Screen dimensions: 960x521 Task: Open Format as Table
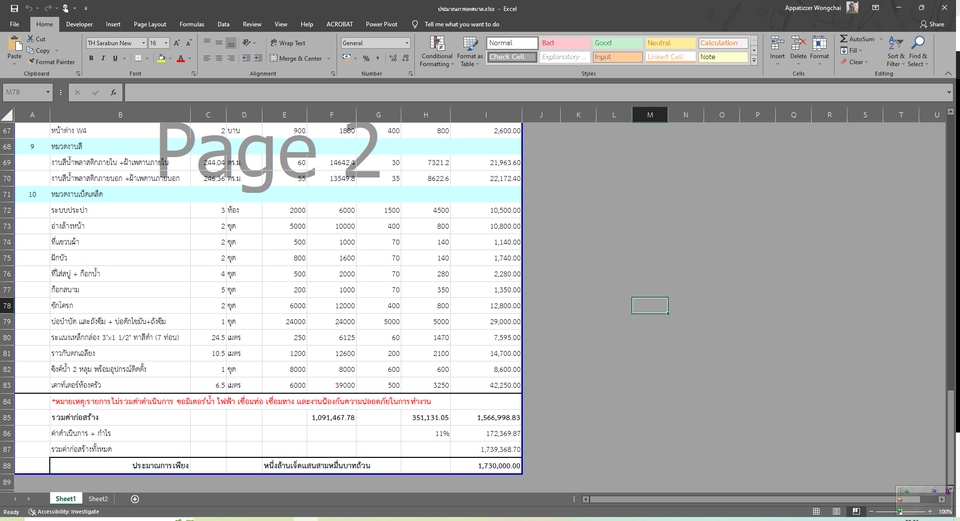(x=470, y=51)
